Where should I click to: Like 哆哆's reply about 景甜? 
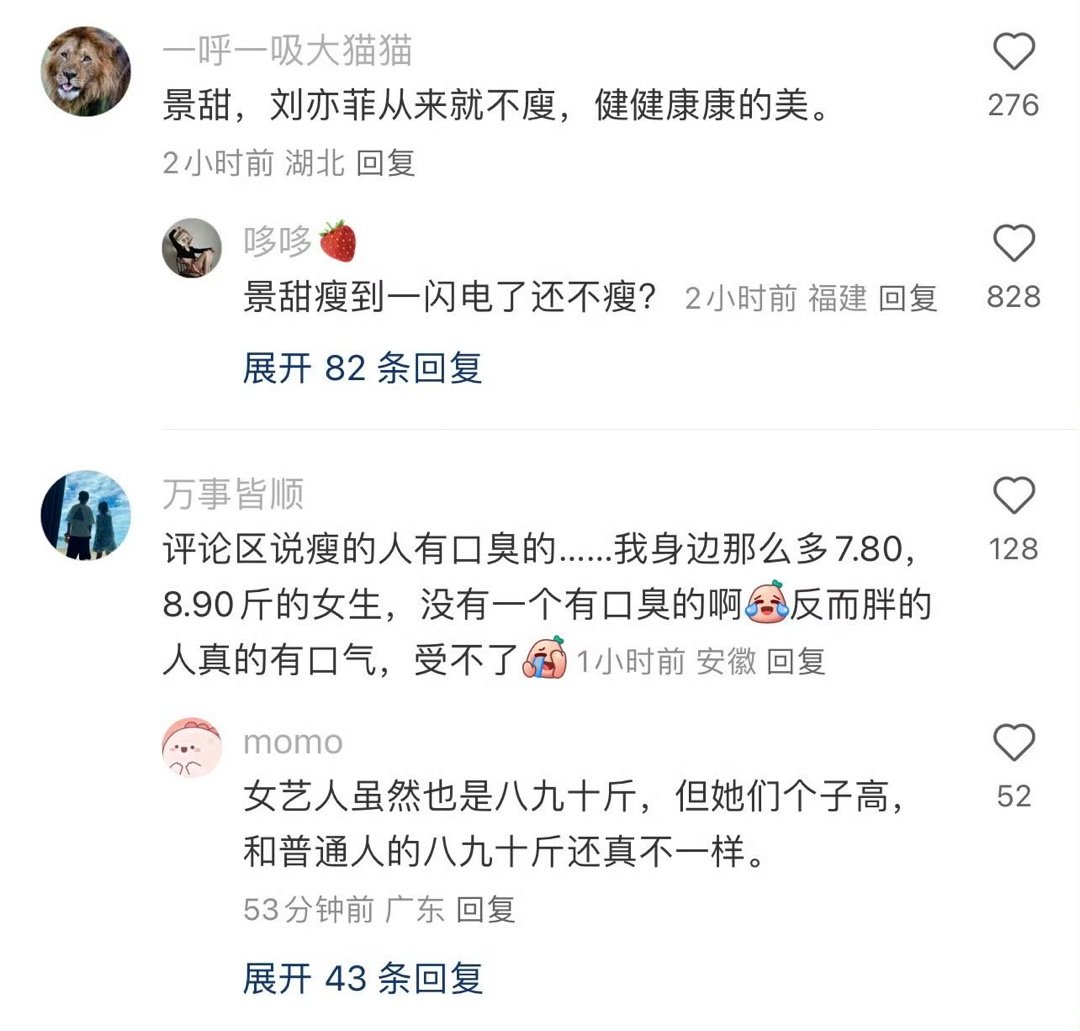click(1013, 243)
